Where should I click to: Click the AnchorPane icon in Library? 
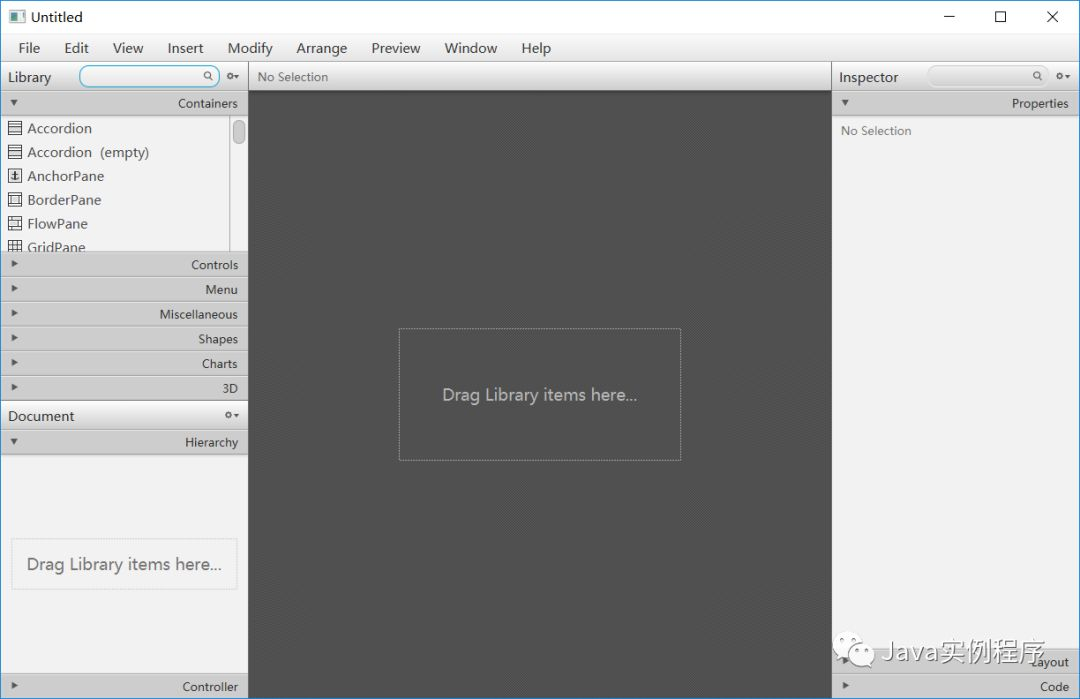(15, 176)
